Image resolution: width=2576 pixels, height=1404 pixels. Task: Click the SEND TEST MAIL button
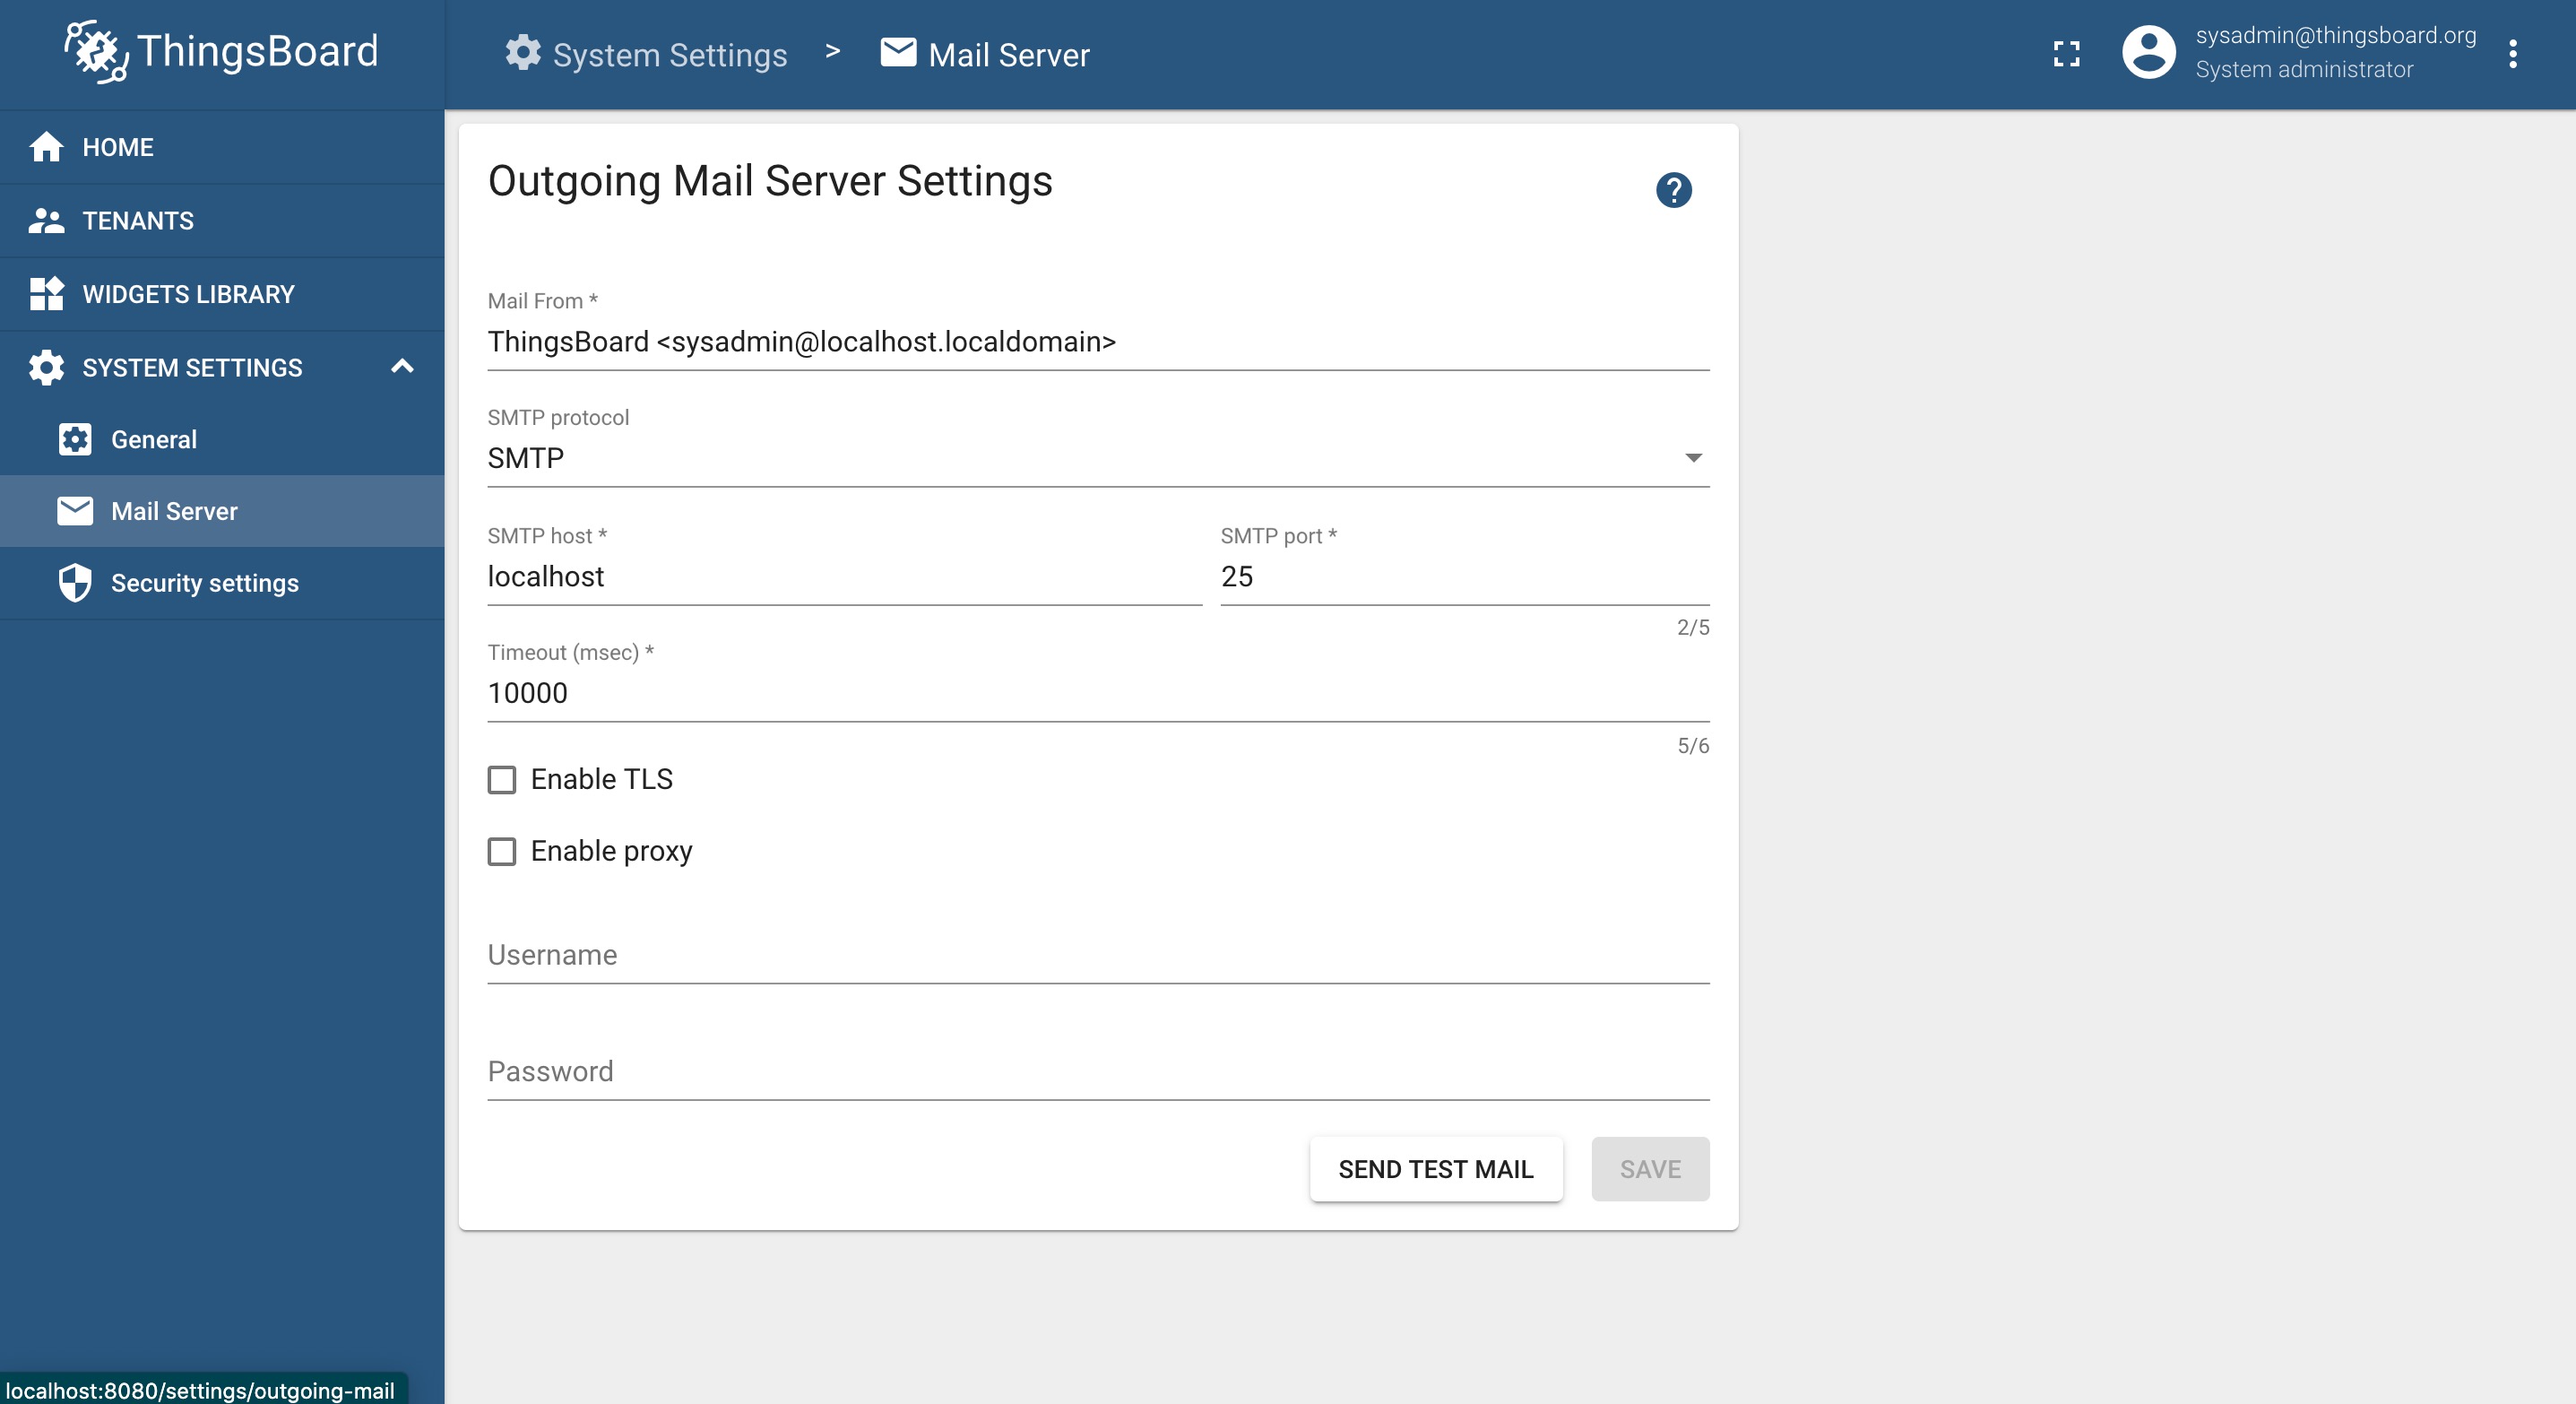click(x=1436, y=1169)
